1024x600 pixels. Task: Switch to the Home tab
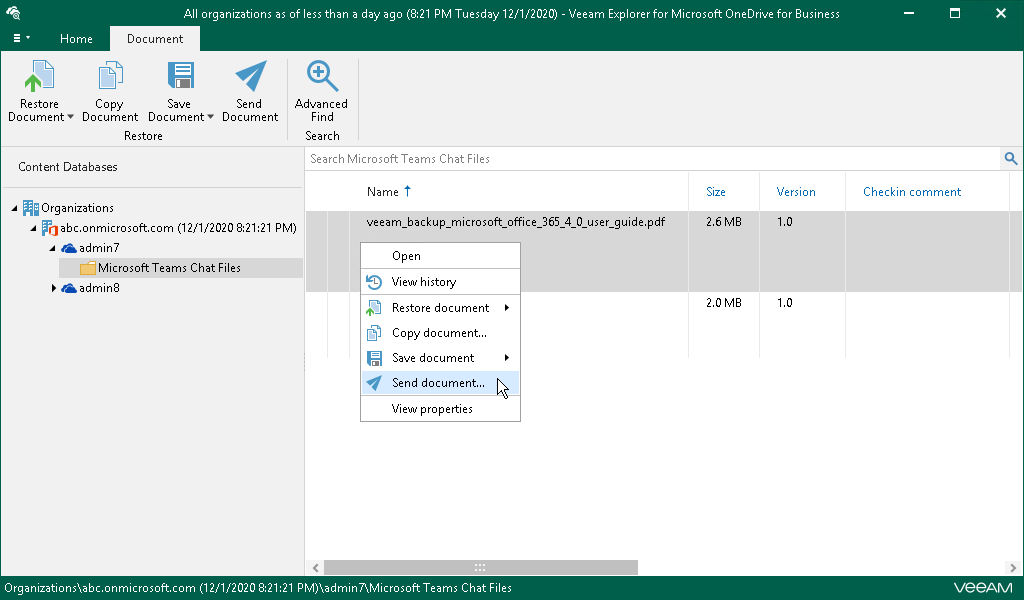76,39
